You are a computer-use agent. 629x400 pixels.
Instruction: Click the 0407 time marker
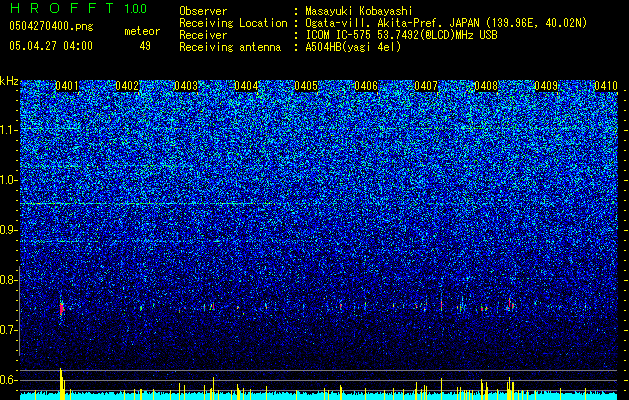coord(426,86)
